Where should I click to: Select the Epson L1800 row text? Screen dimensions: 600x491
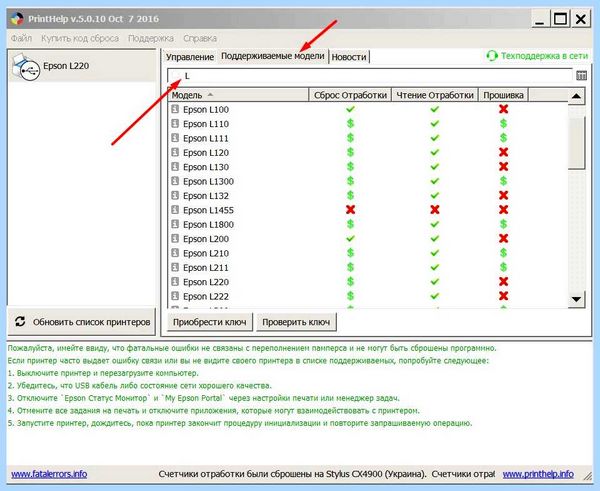(x=209, y=224)
